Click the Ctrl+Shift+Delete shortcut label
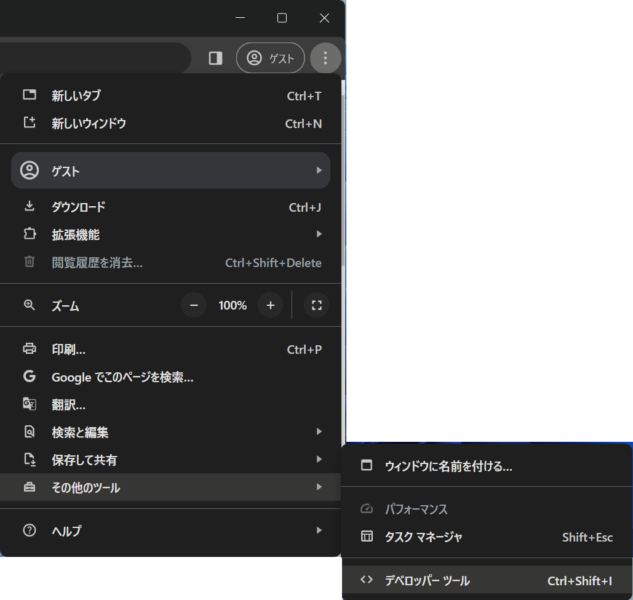This screenshot has height=600, width=633. point(273,263)
